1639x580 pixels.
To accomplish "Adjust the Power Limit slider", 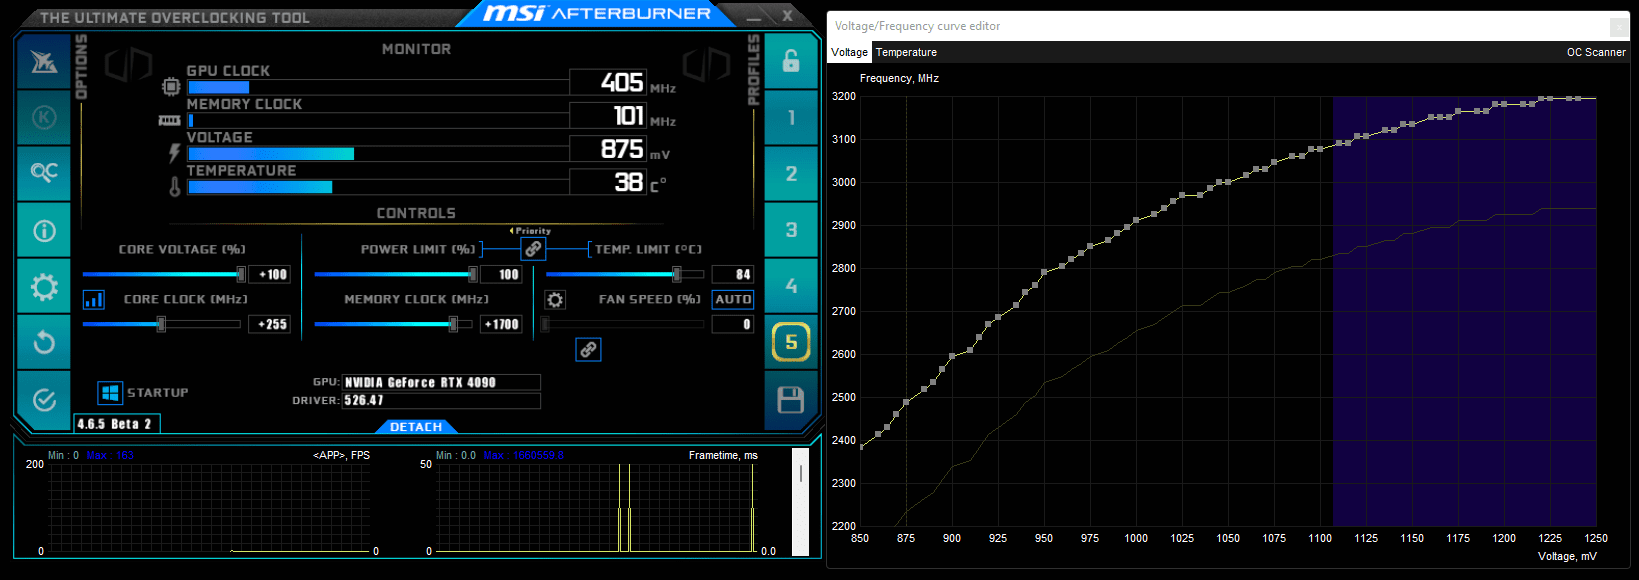I will (x=396, y=274).
